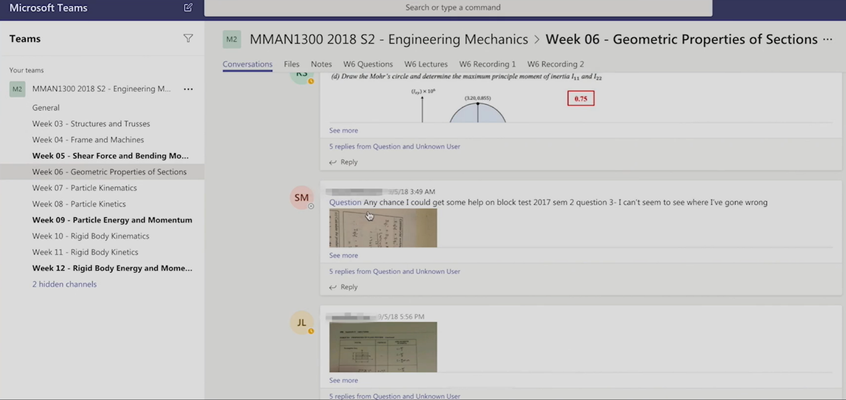The height and width of the screenshot is (400, 846).
Task: Open Week 10 - Rigid Body Kinematics channel
Action: pos(102,236)
